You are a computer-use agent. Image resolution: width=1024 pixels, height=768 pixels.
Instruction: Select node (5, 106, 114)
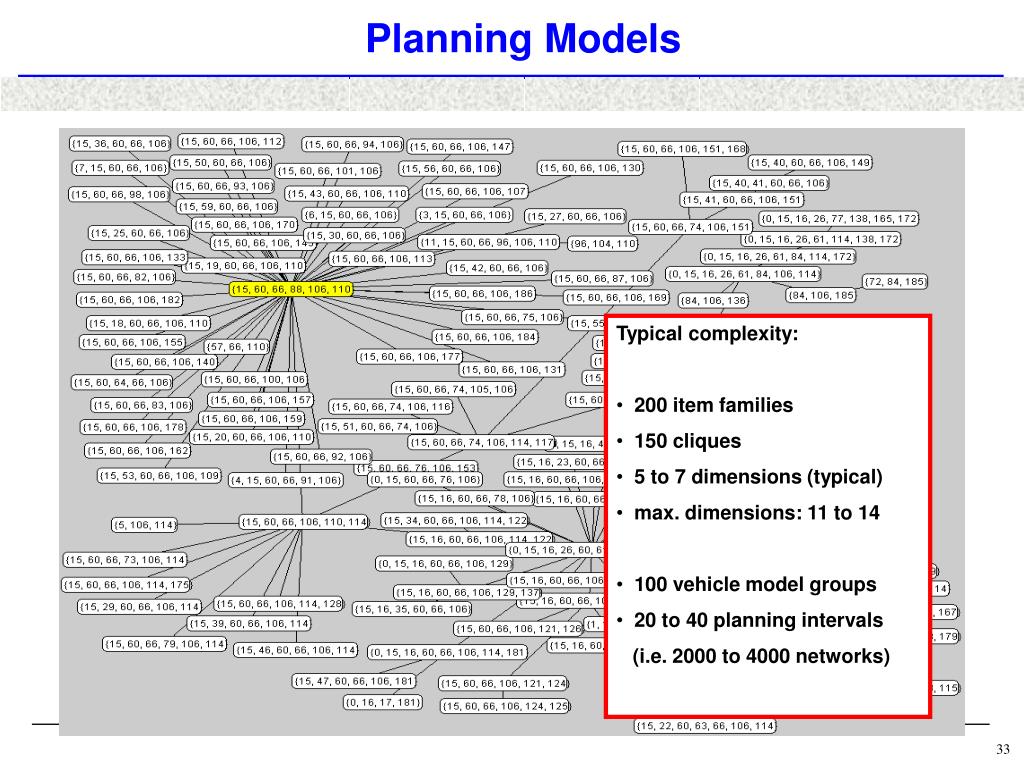(x=144, y=525)
